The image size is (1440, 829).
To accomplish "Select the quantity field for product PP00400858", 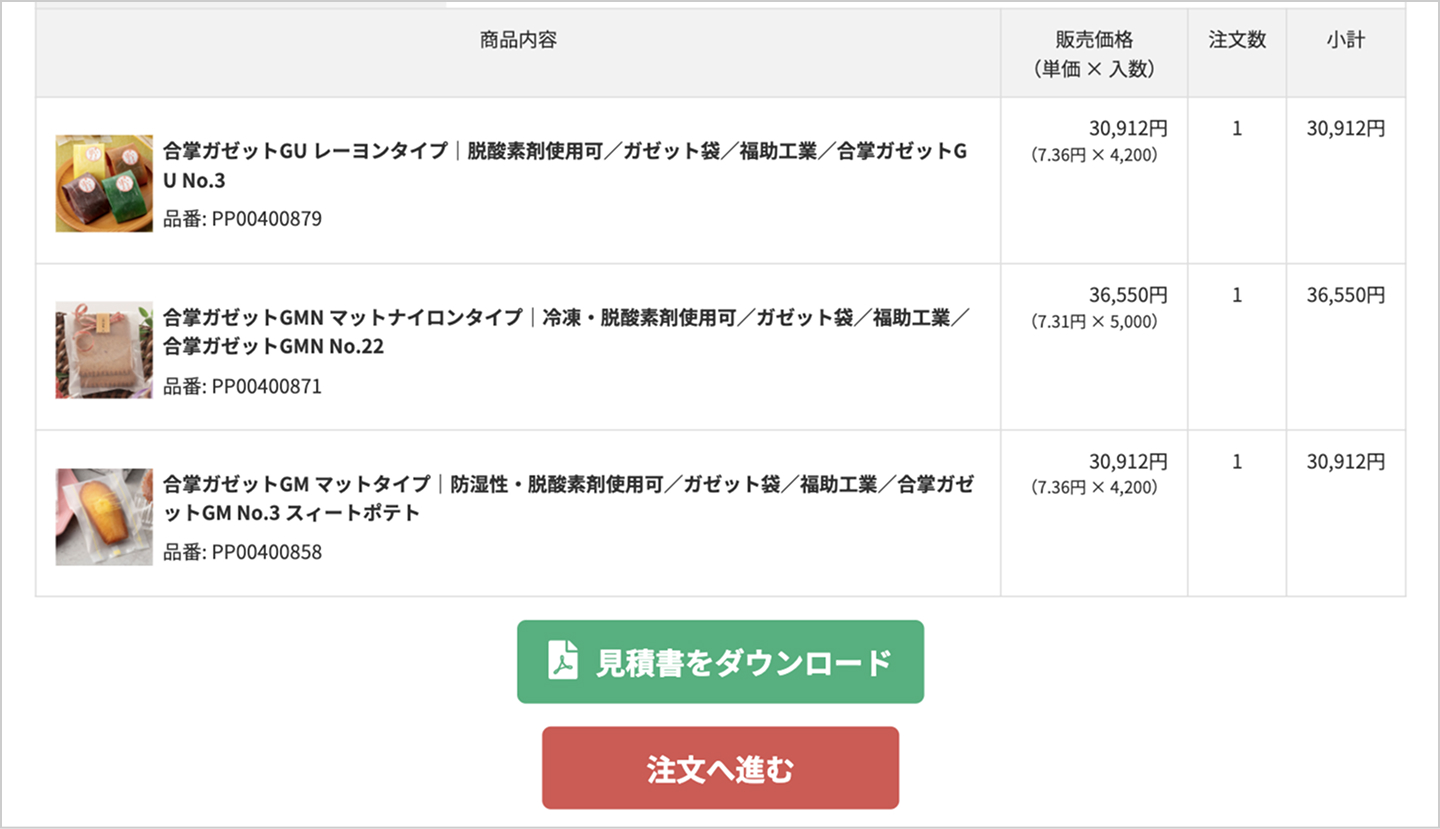I will point(1236,461).
